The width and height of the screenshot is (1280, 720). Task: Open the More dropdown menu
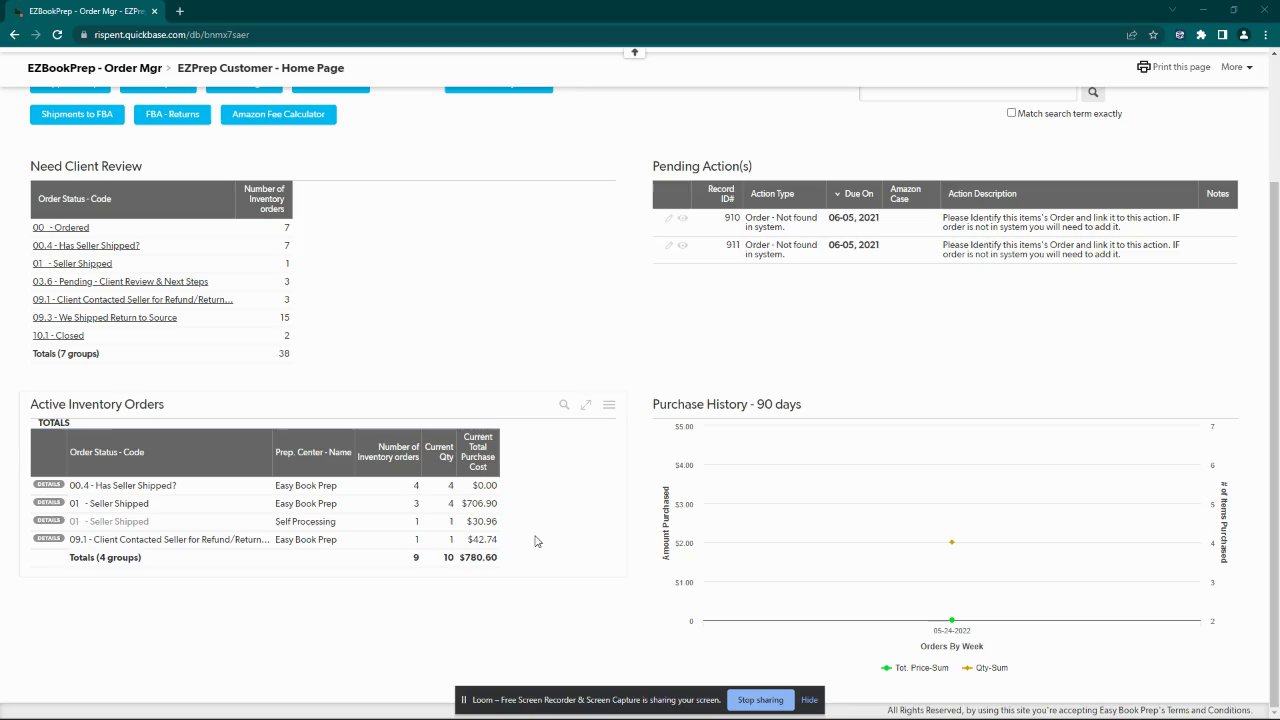(x=1237, y=67)
